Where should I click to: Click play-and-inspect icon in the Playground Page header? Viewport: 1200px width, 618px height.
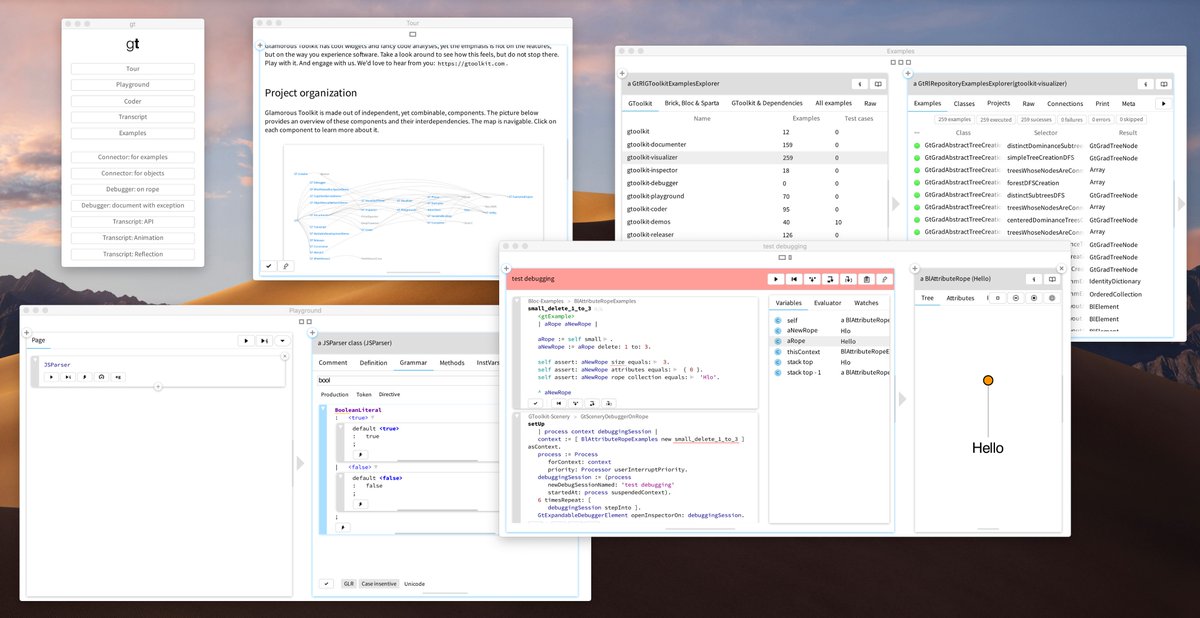pos(265,340)
